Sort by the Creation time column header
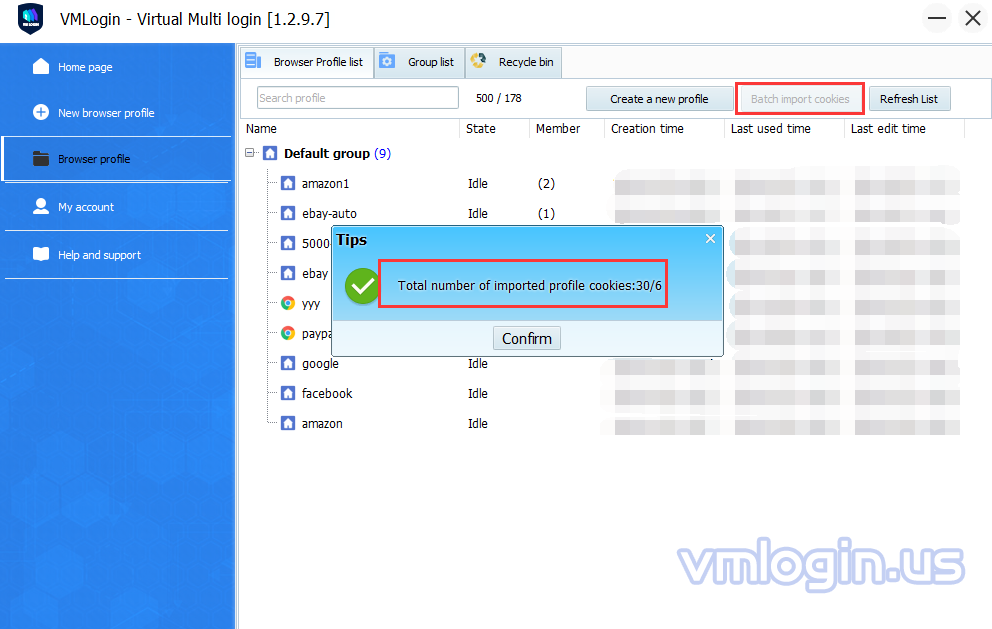 [647, 129]
